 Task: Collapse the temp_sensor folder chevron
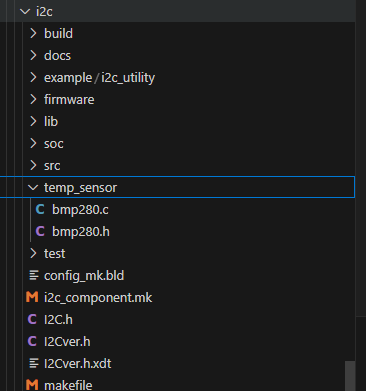coord(33,188)
